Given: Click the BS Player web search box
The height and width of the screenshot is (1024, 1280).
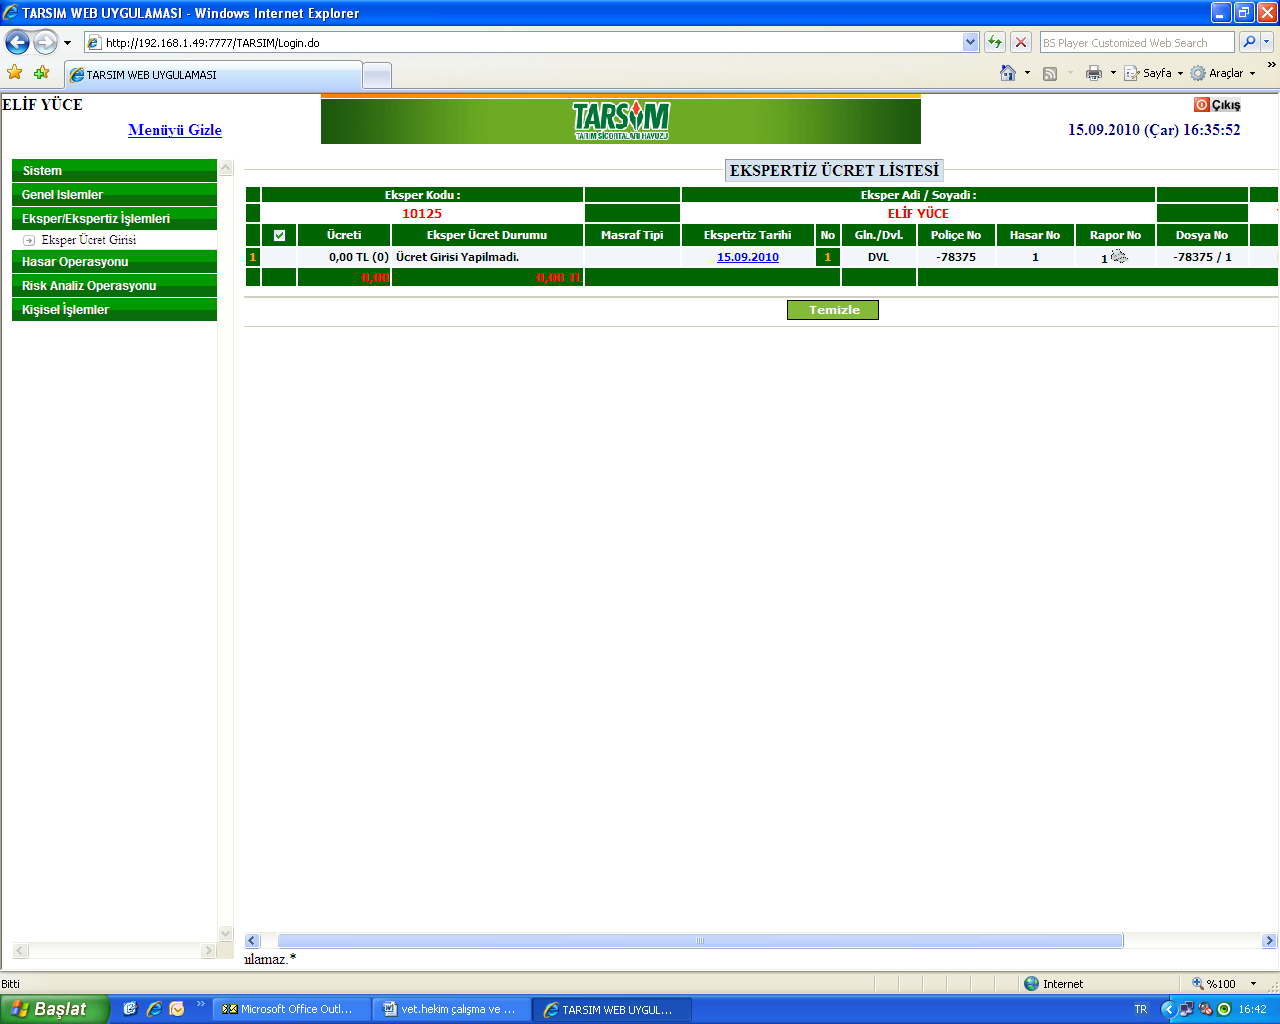Looking at the screenshot, I should coord(1137,42).
